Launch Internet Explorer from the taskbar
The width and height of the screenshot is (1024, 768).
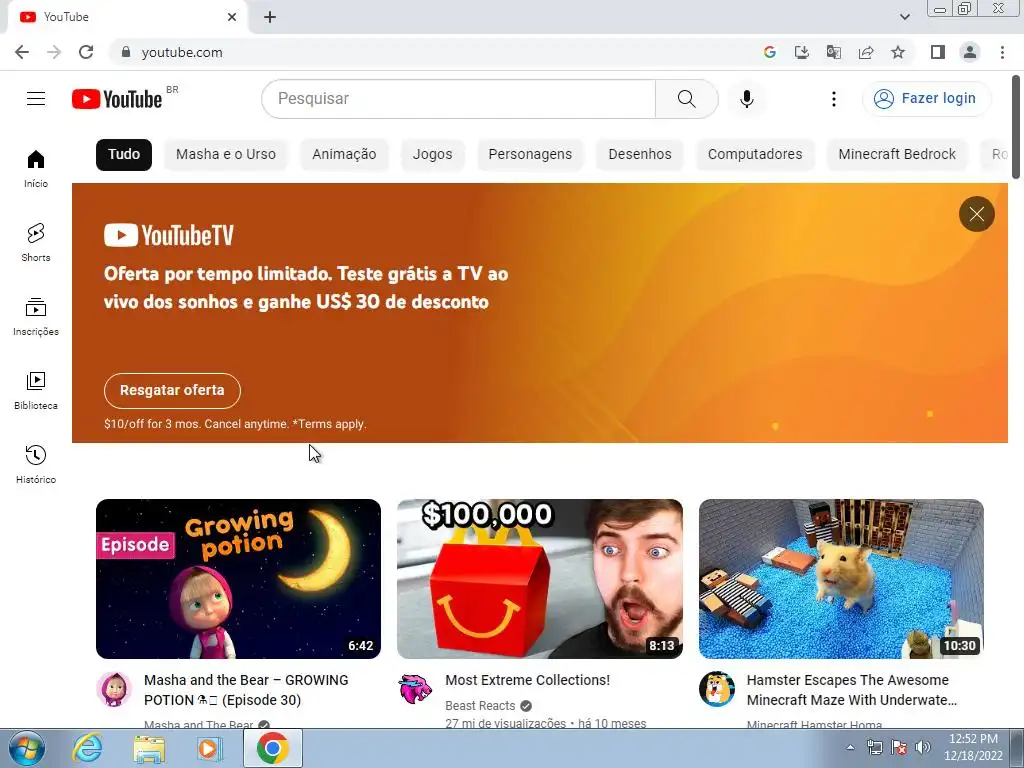point(88,748)
